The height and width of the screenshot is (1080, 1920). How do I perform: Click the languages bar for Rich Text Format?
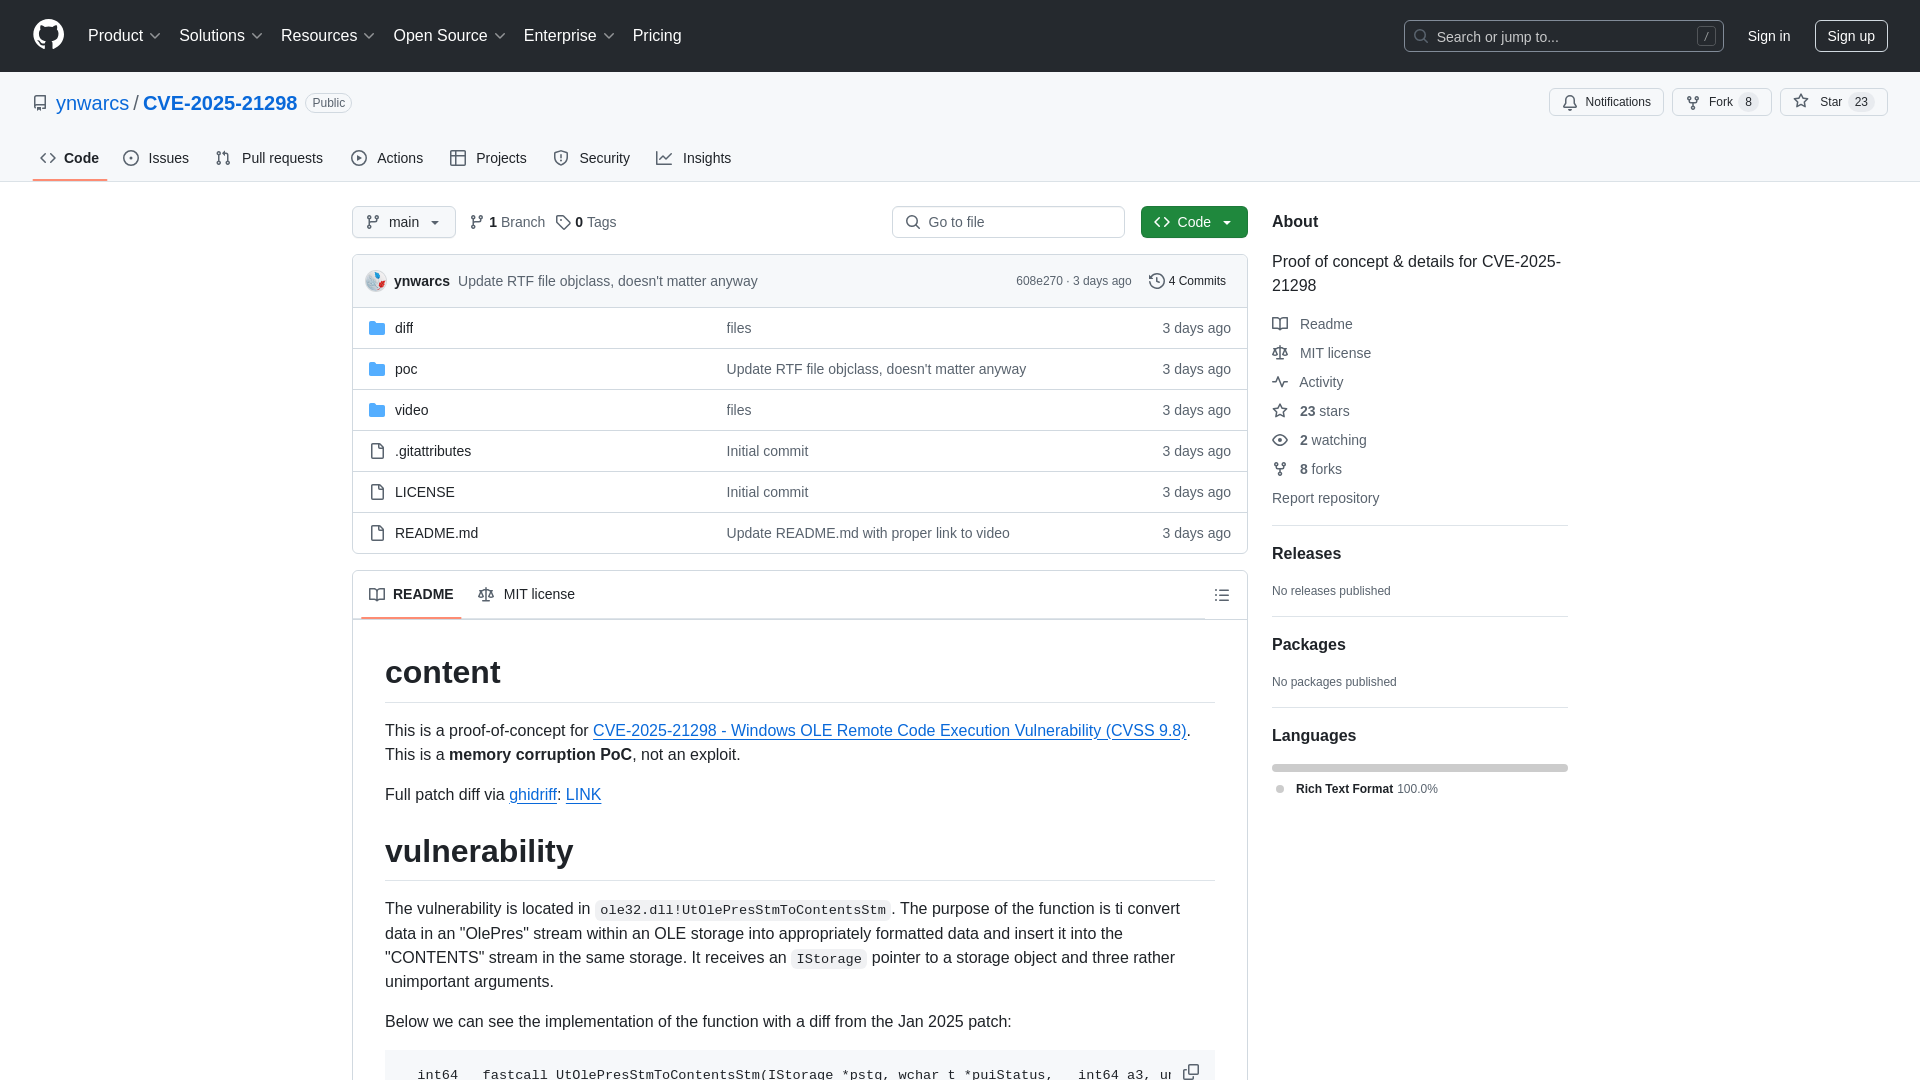point(1419,768)
